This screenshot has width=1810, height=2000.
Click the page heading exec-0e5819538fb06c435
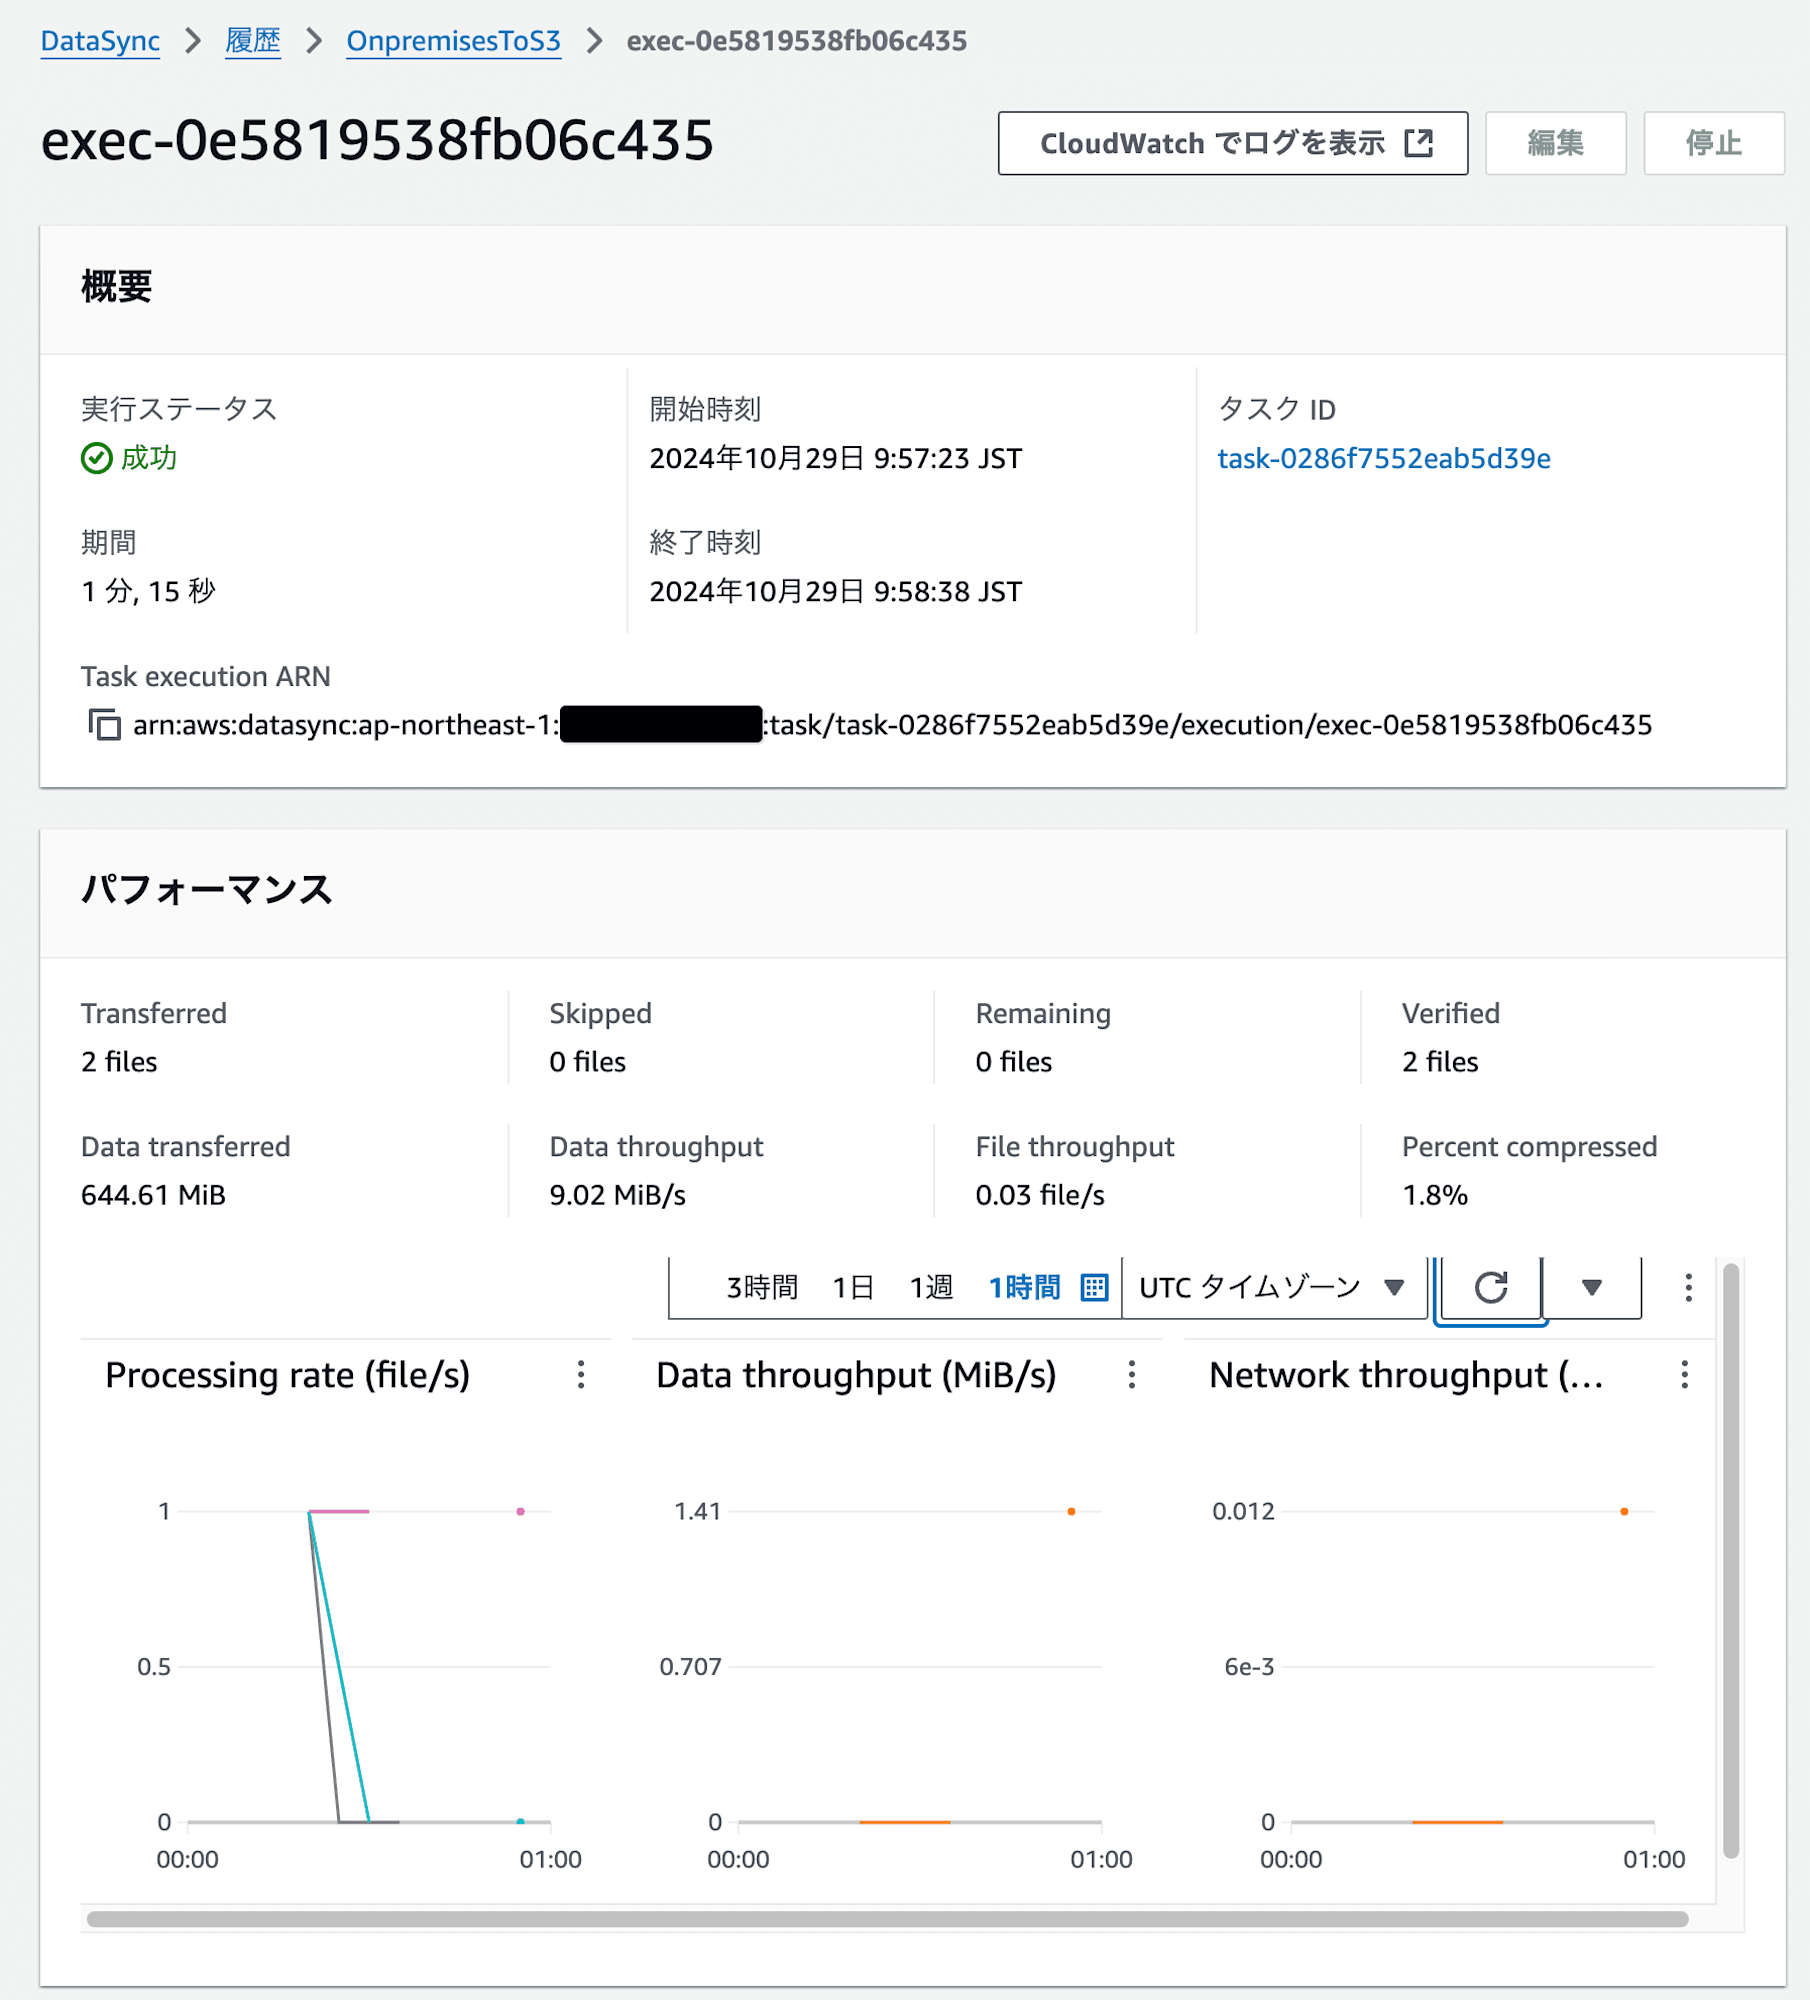[377, 140]
